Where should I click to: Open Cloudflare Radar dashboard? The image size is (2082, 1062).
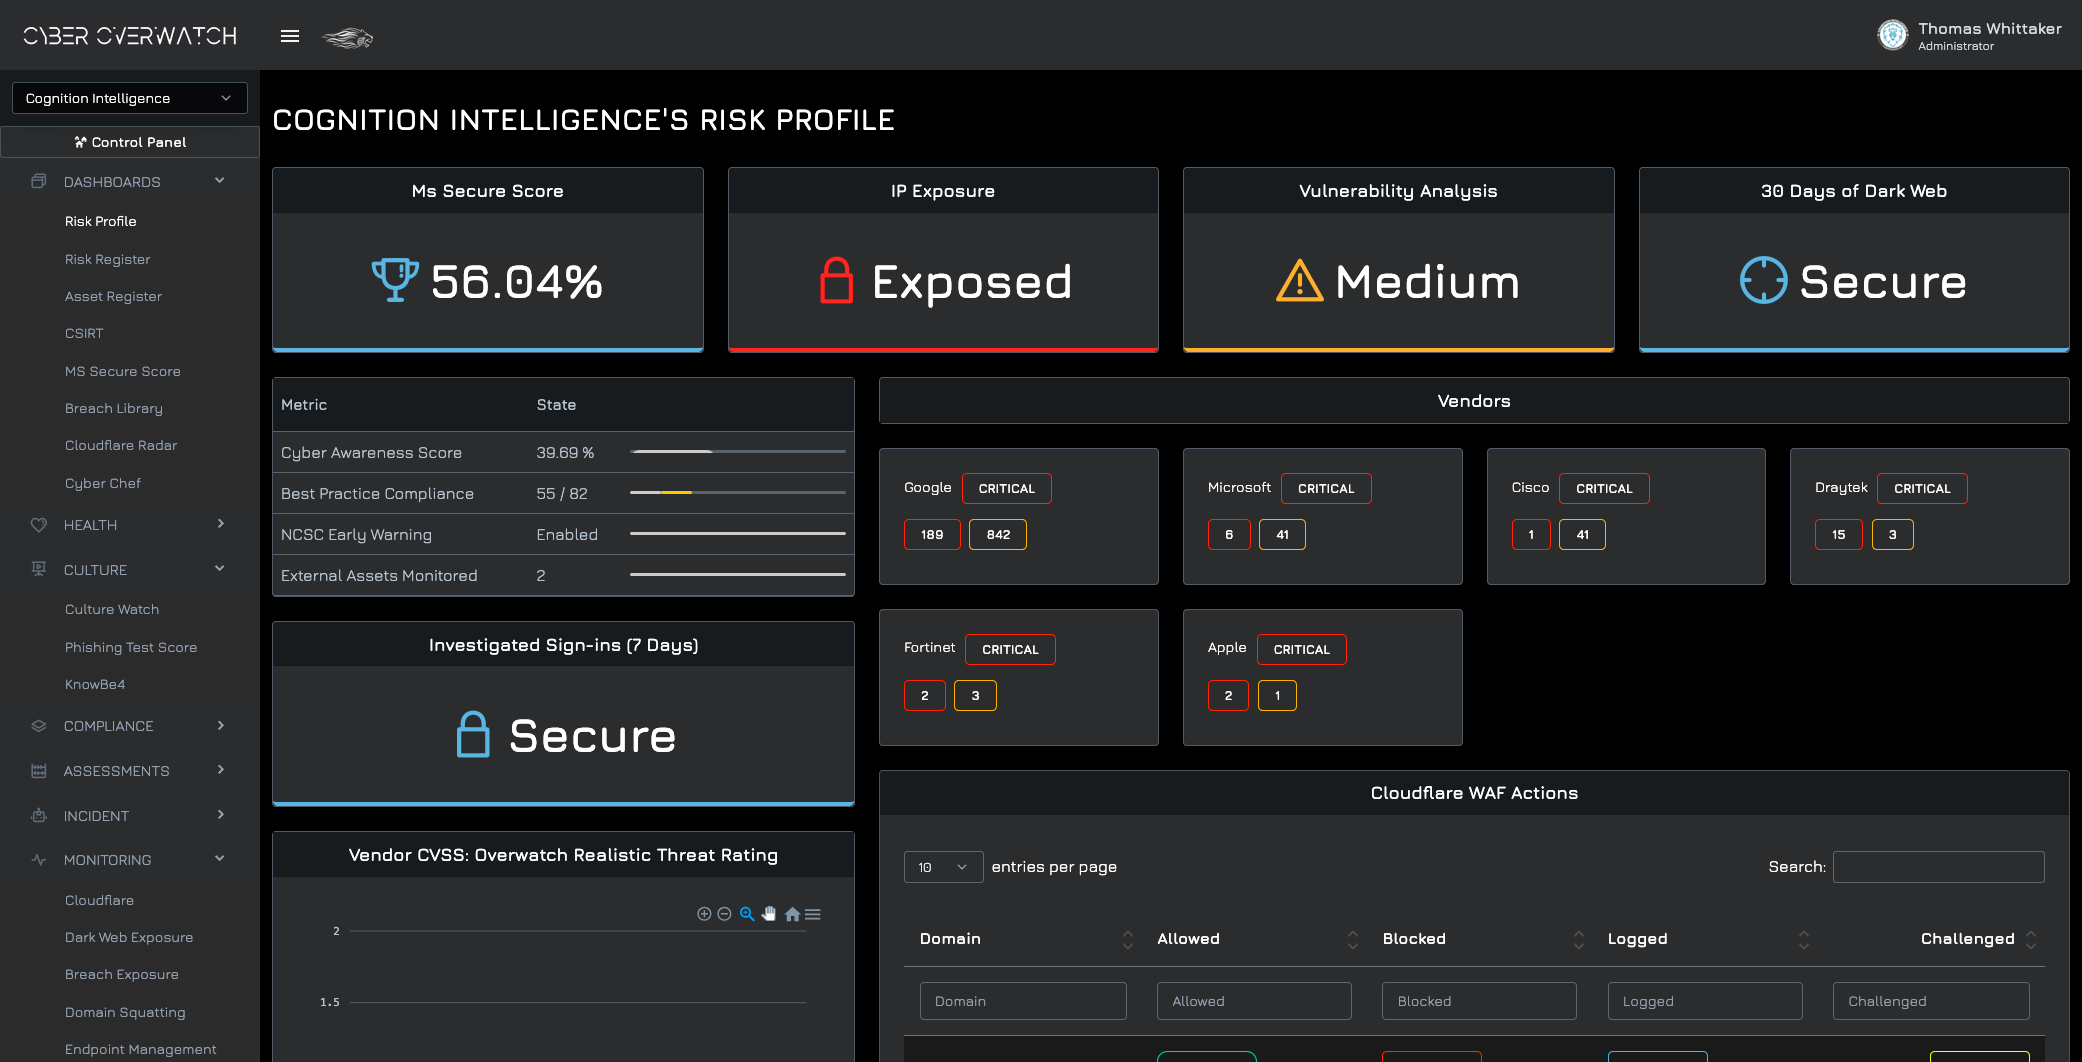[121, 445]
